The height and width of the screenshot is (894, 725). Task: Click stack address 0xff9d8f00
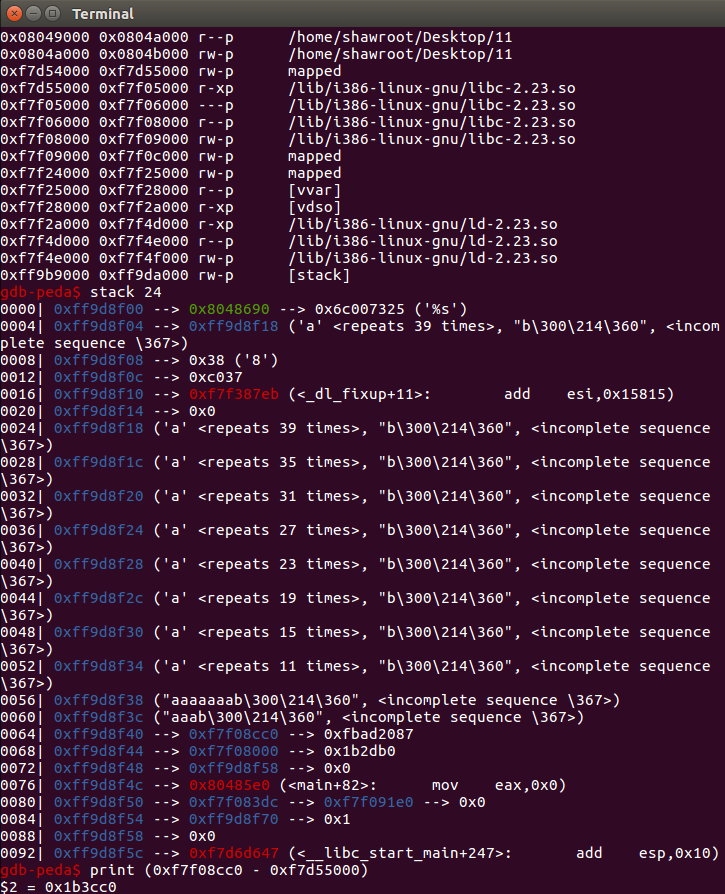pyautogui.click(x=99, y=310)
